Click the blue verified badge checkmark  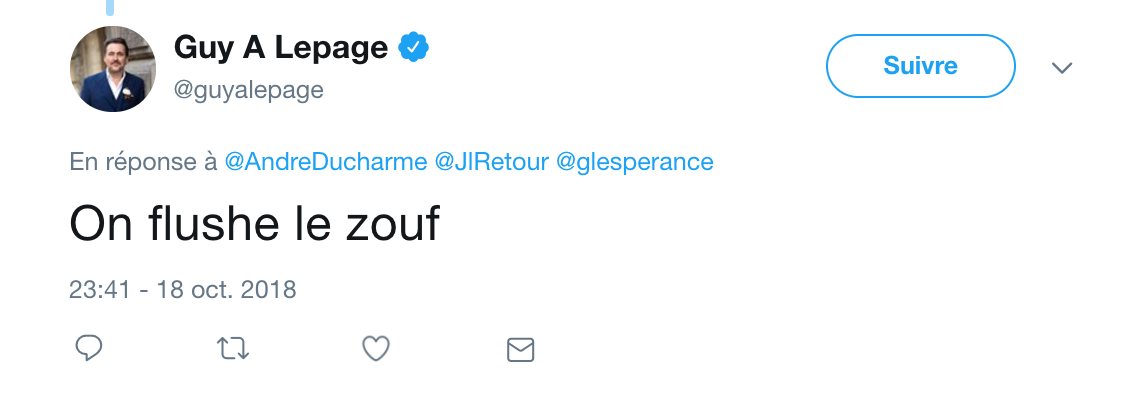tap(413, 48)
